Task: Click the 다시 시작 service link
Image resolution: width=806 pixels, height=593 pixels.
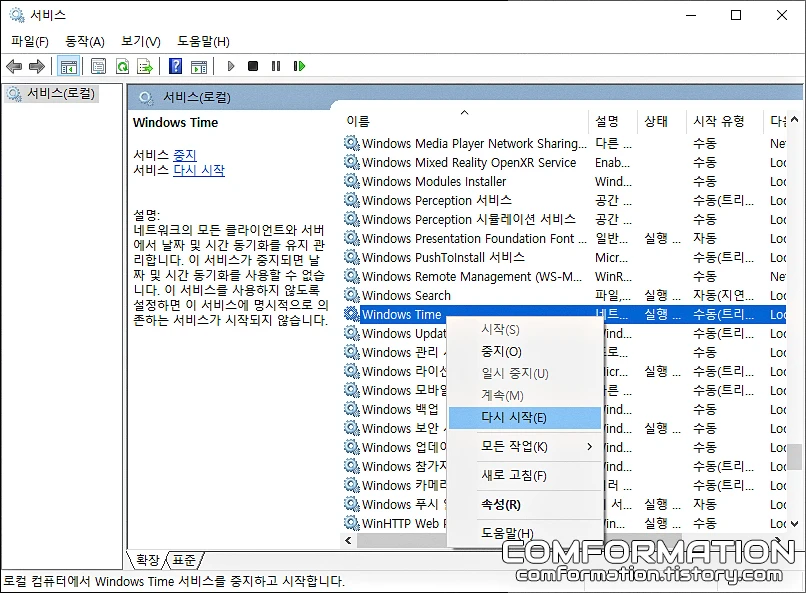Action: pos(199,170)
